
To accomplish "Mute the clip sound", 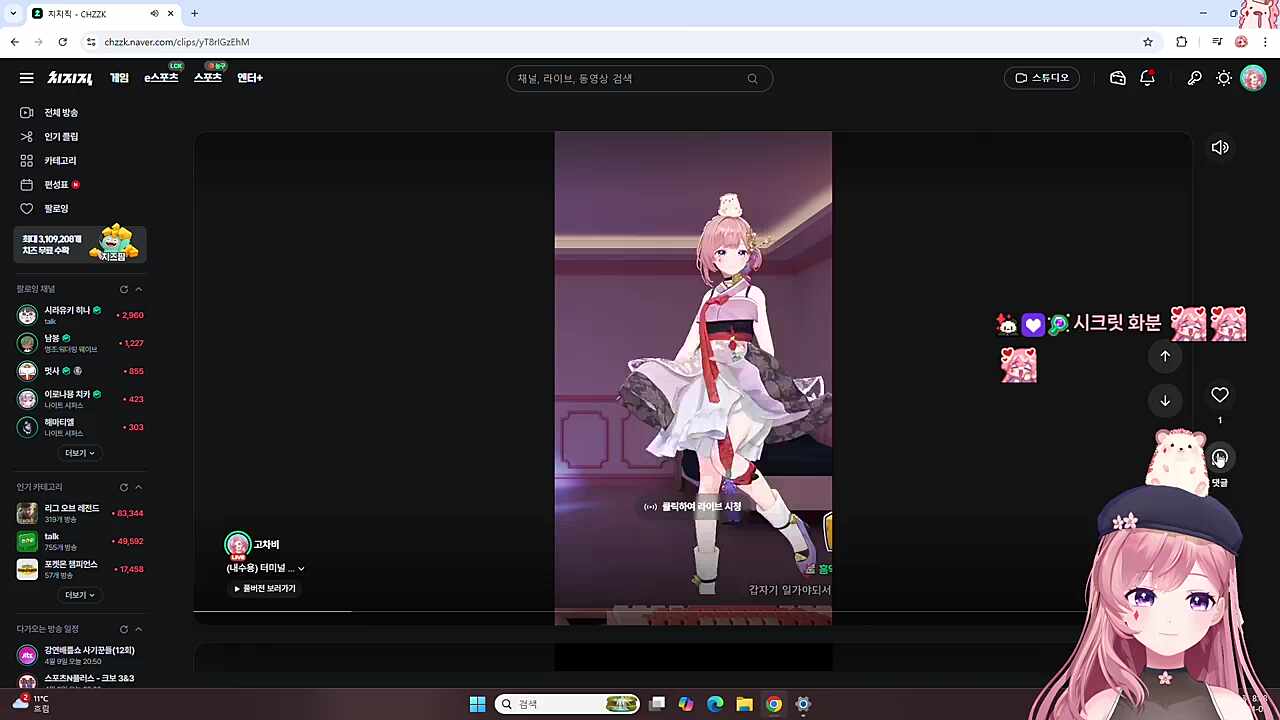I will tap(1220, 148).
